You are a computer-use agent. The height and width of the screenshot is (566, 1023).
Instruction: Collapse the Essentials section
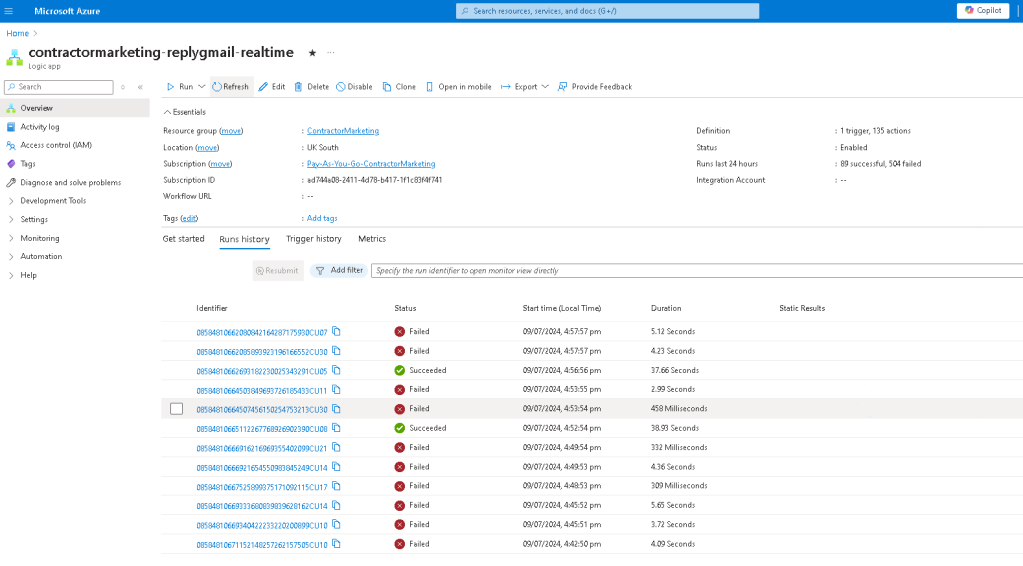185,112
